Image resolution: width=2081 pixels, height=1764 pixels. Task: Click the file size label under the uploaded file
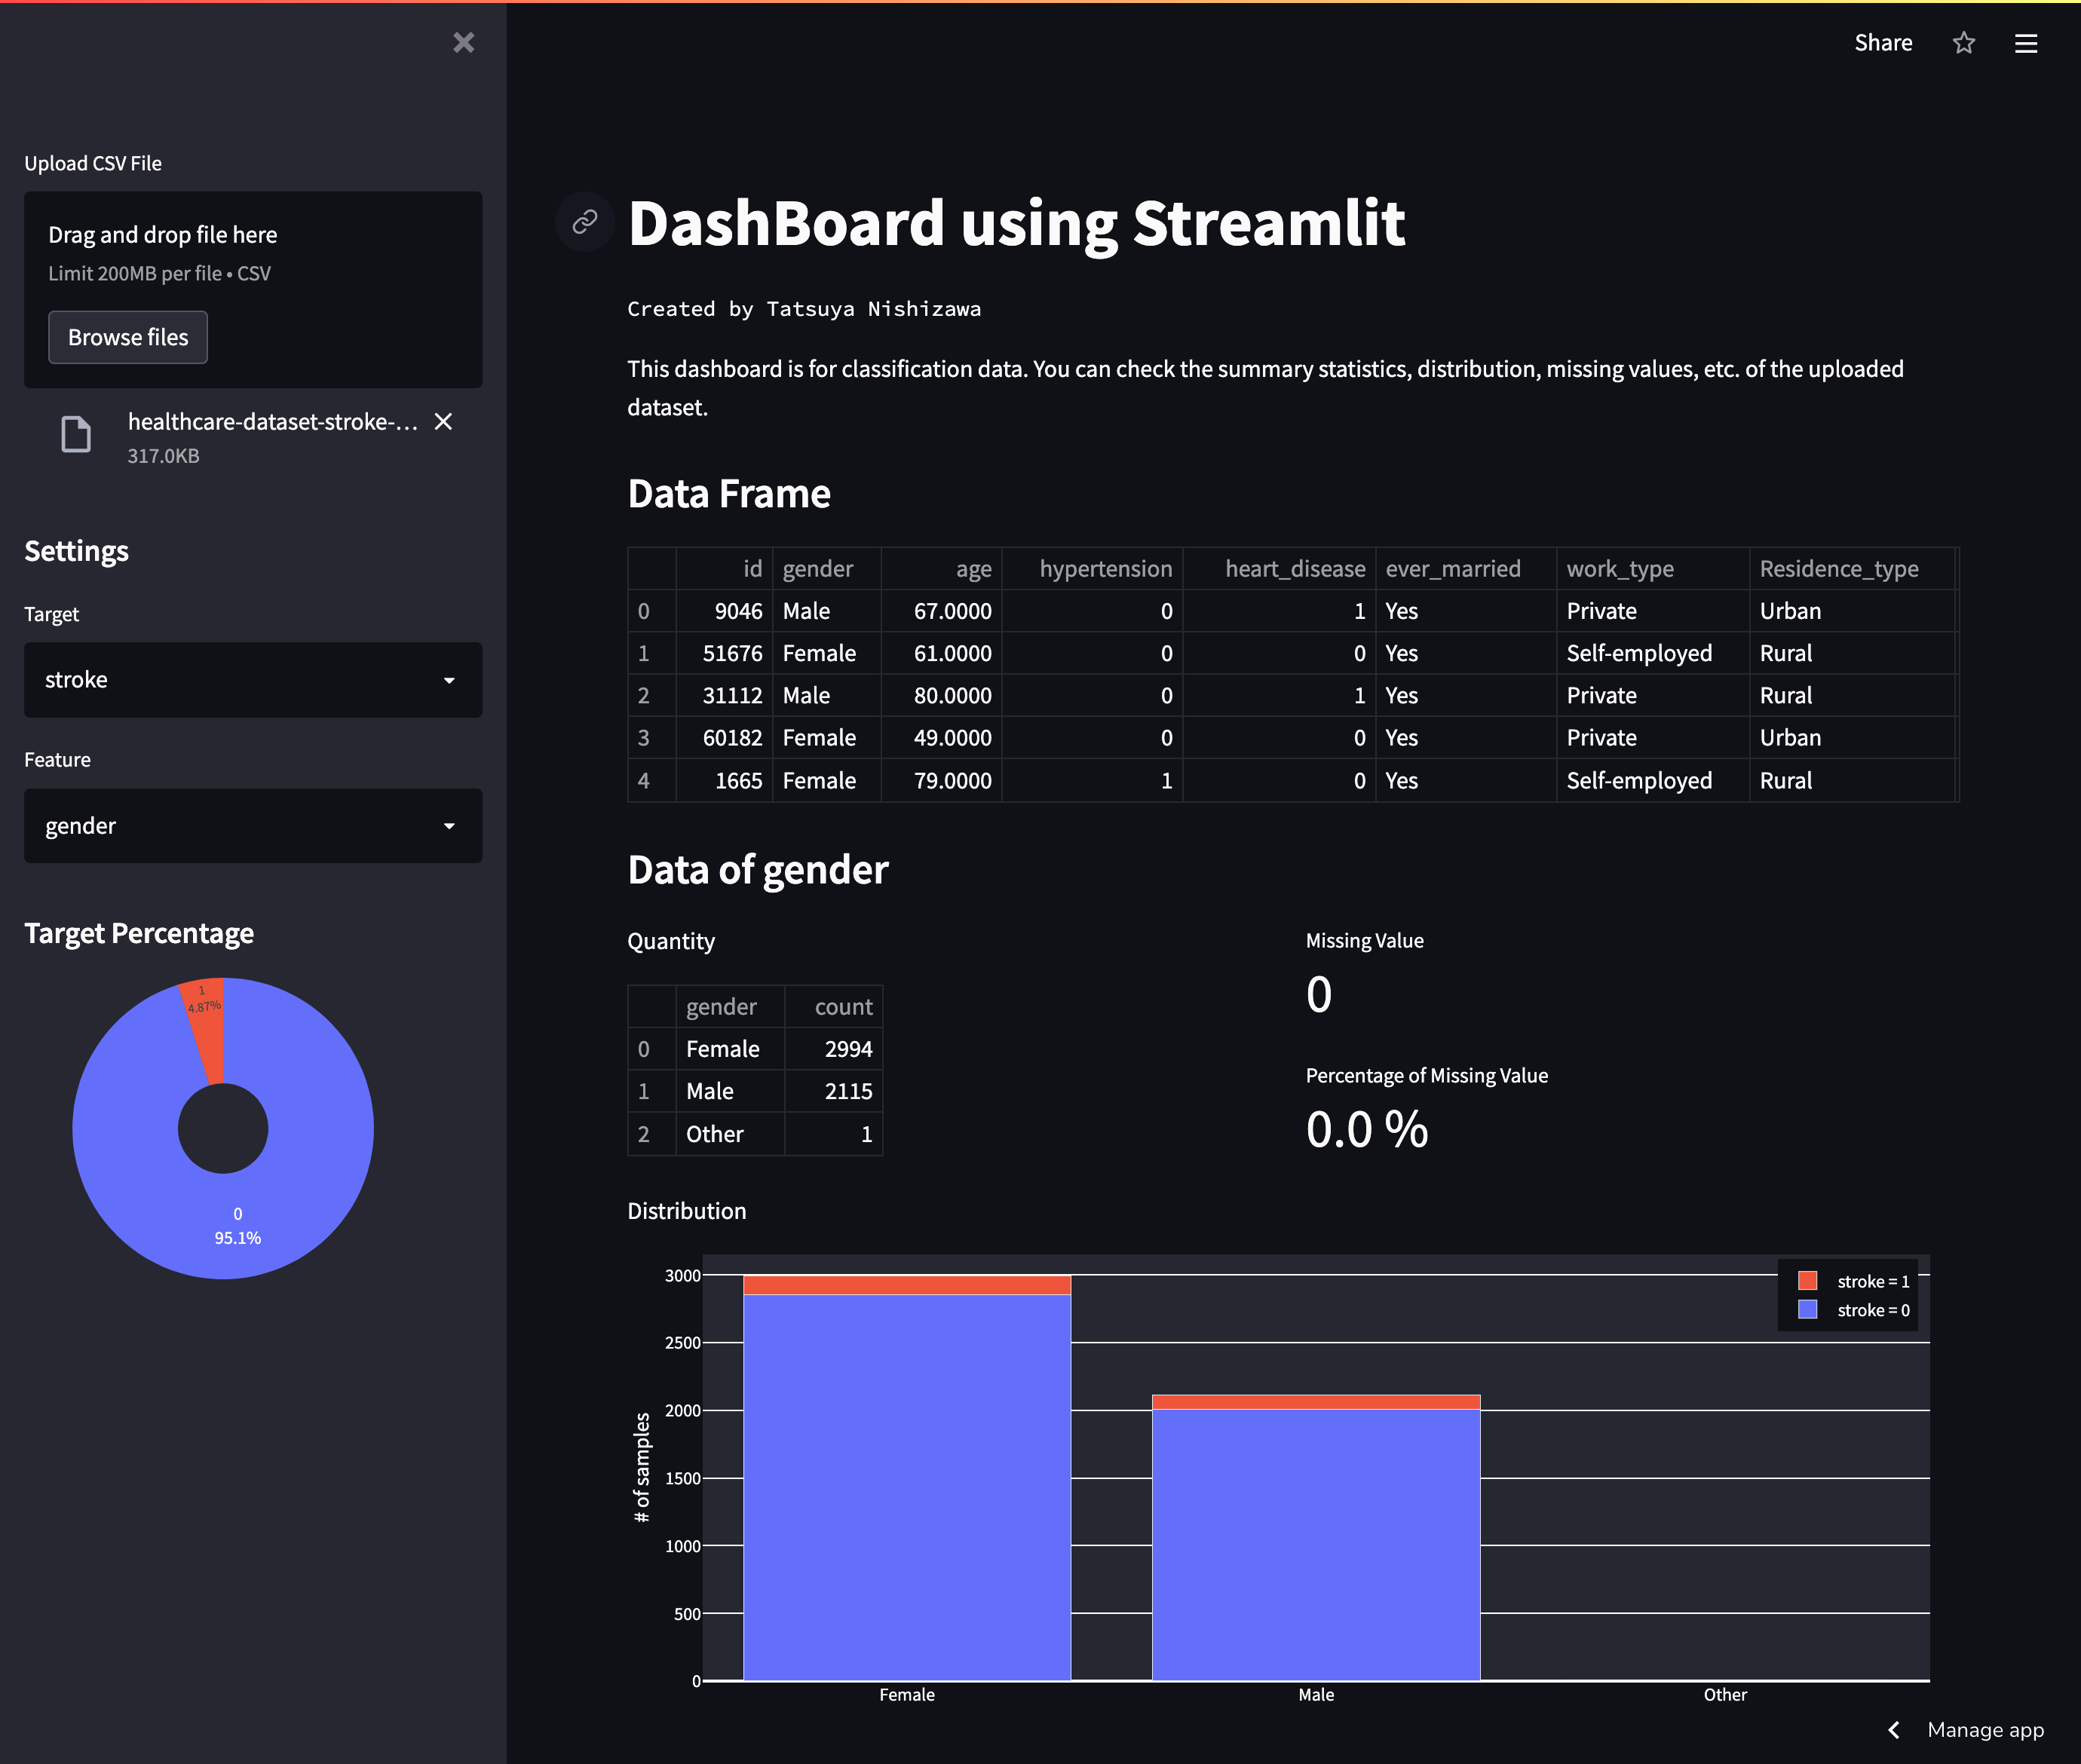click(x=163, y=456)
